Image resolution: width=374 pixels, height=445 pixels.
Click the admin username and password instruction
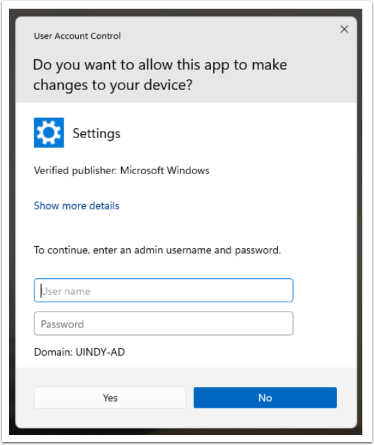[157, 250]
